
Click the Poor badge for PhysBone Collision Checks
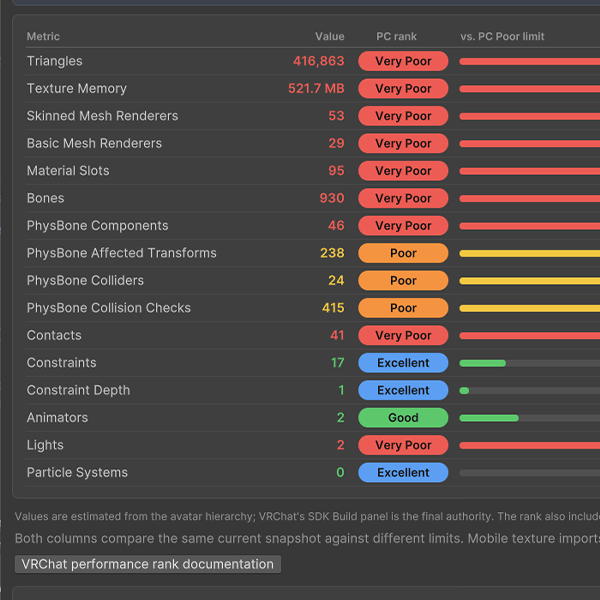(403, 308)
